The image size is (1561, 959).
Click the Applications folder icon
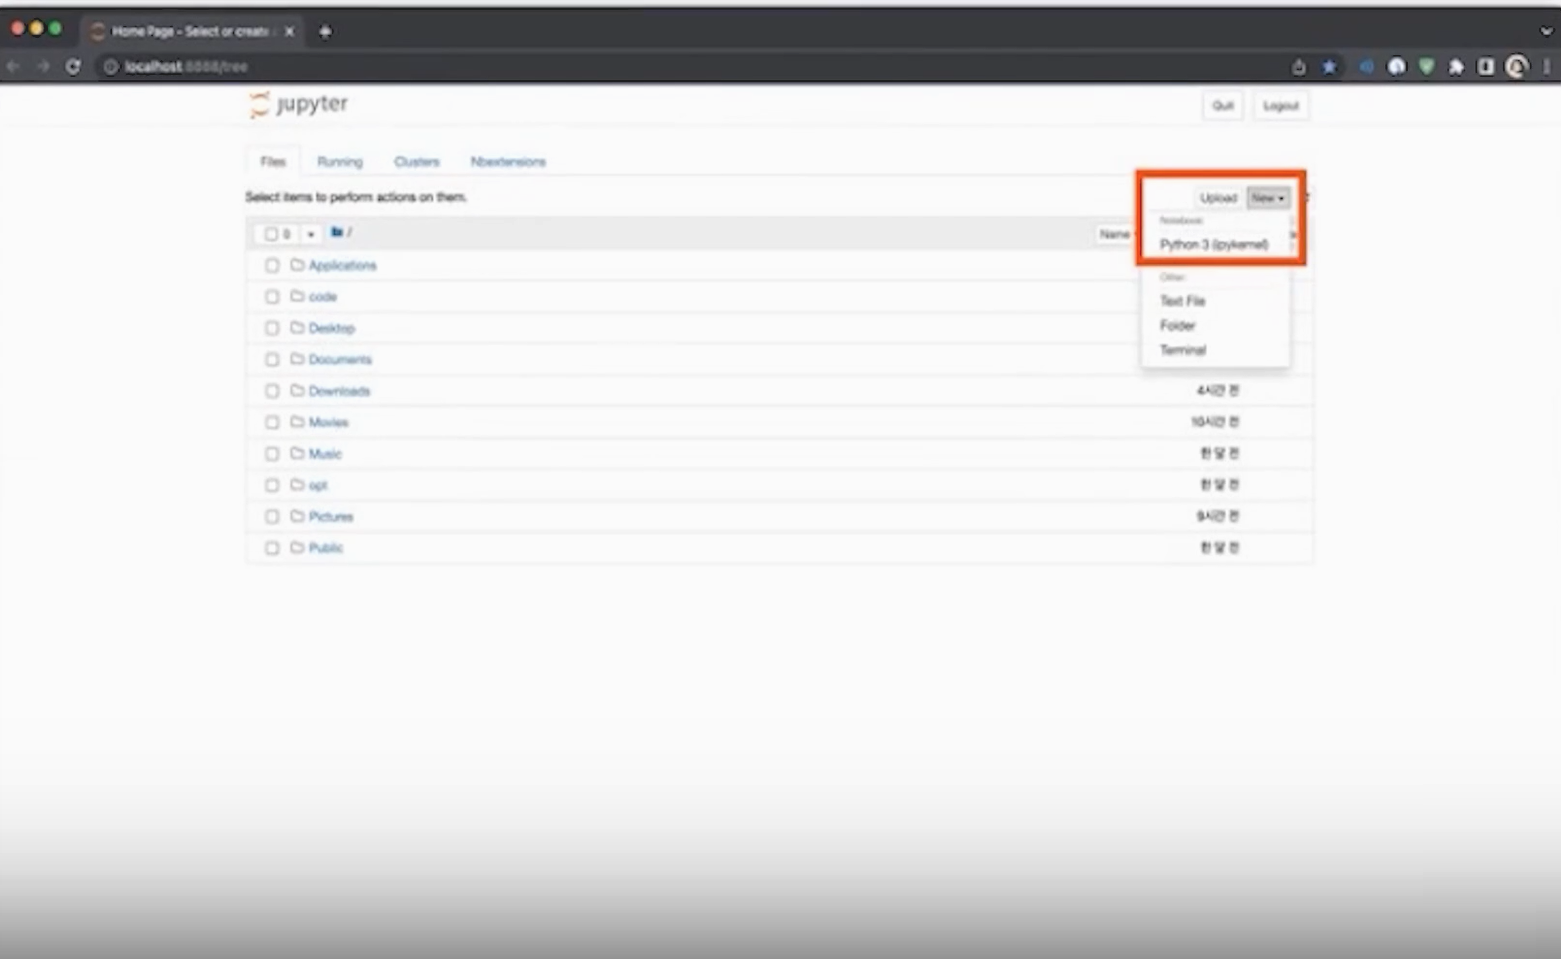click(297, 265)
